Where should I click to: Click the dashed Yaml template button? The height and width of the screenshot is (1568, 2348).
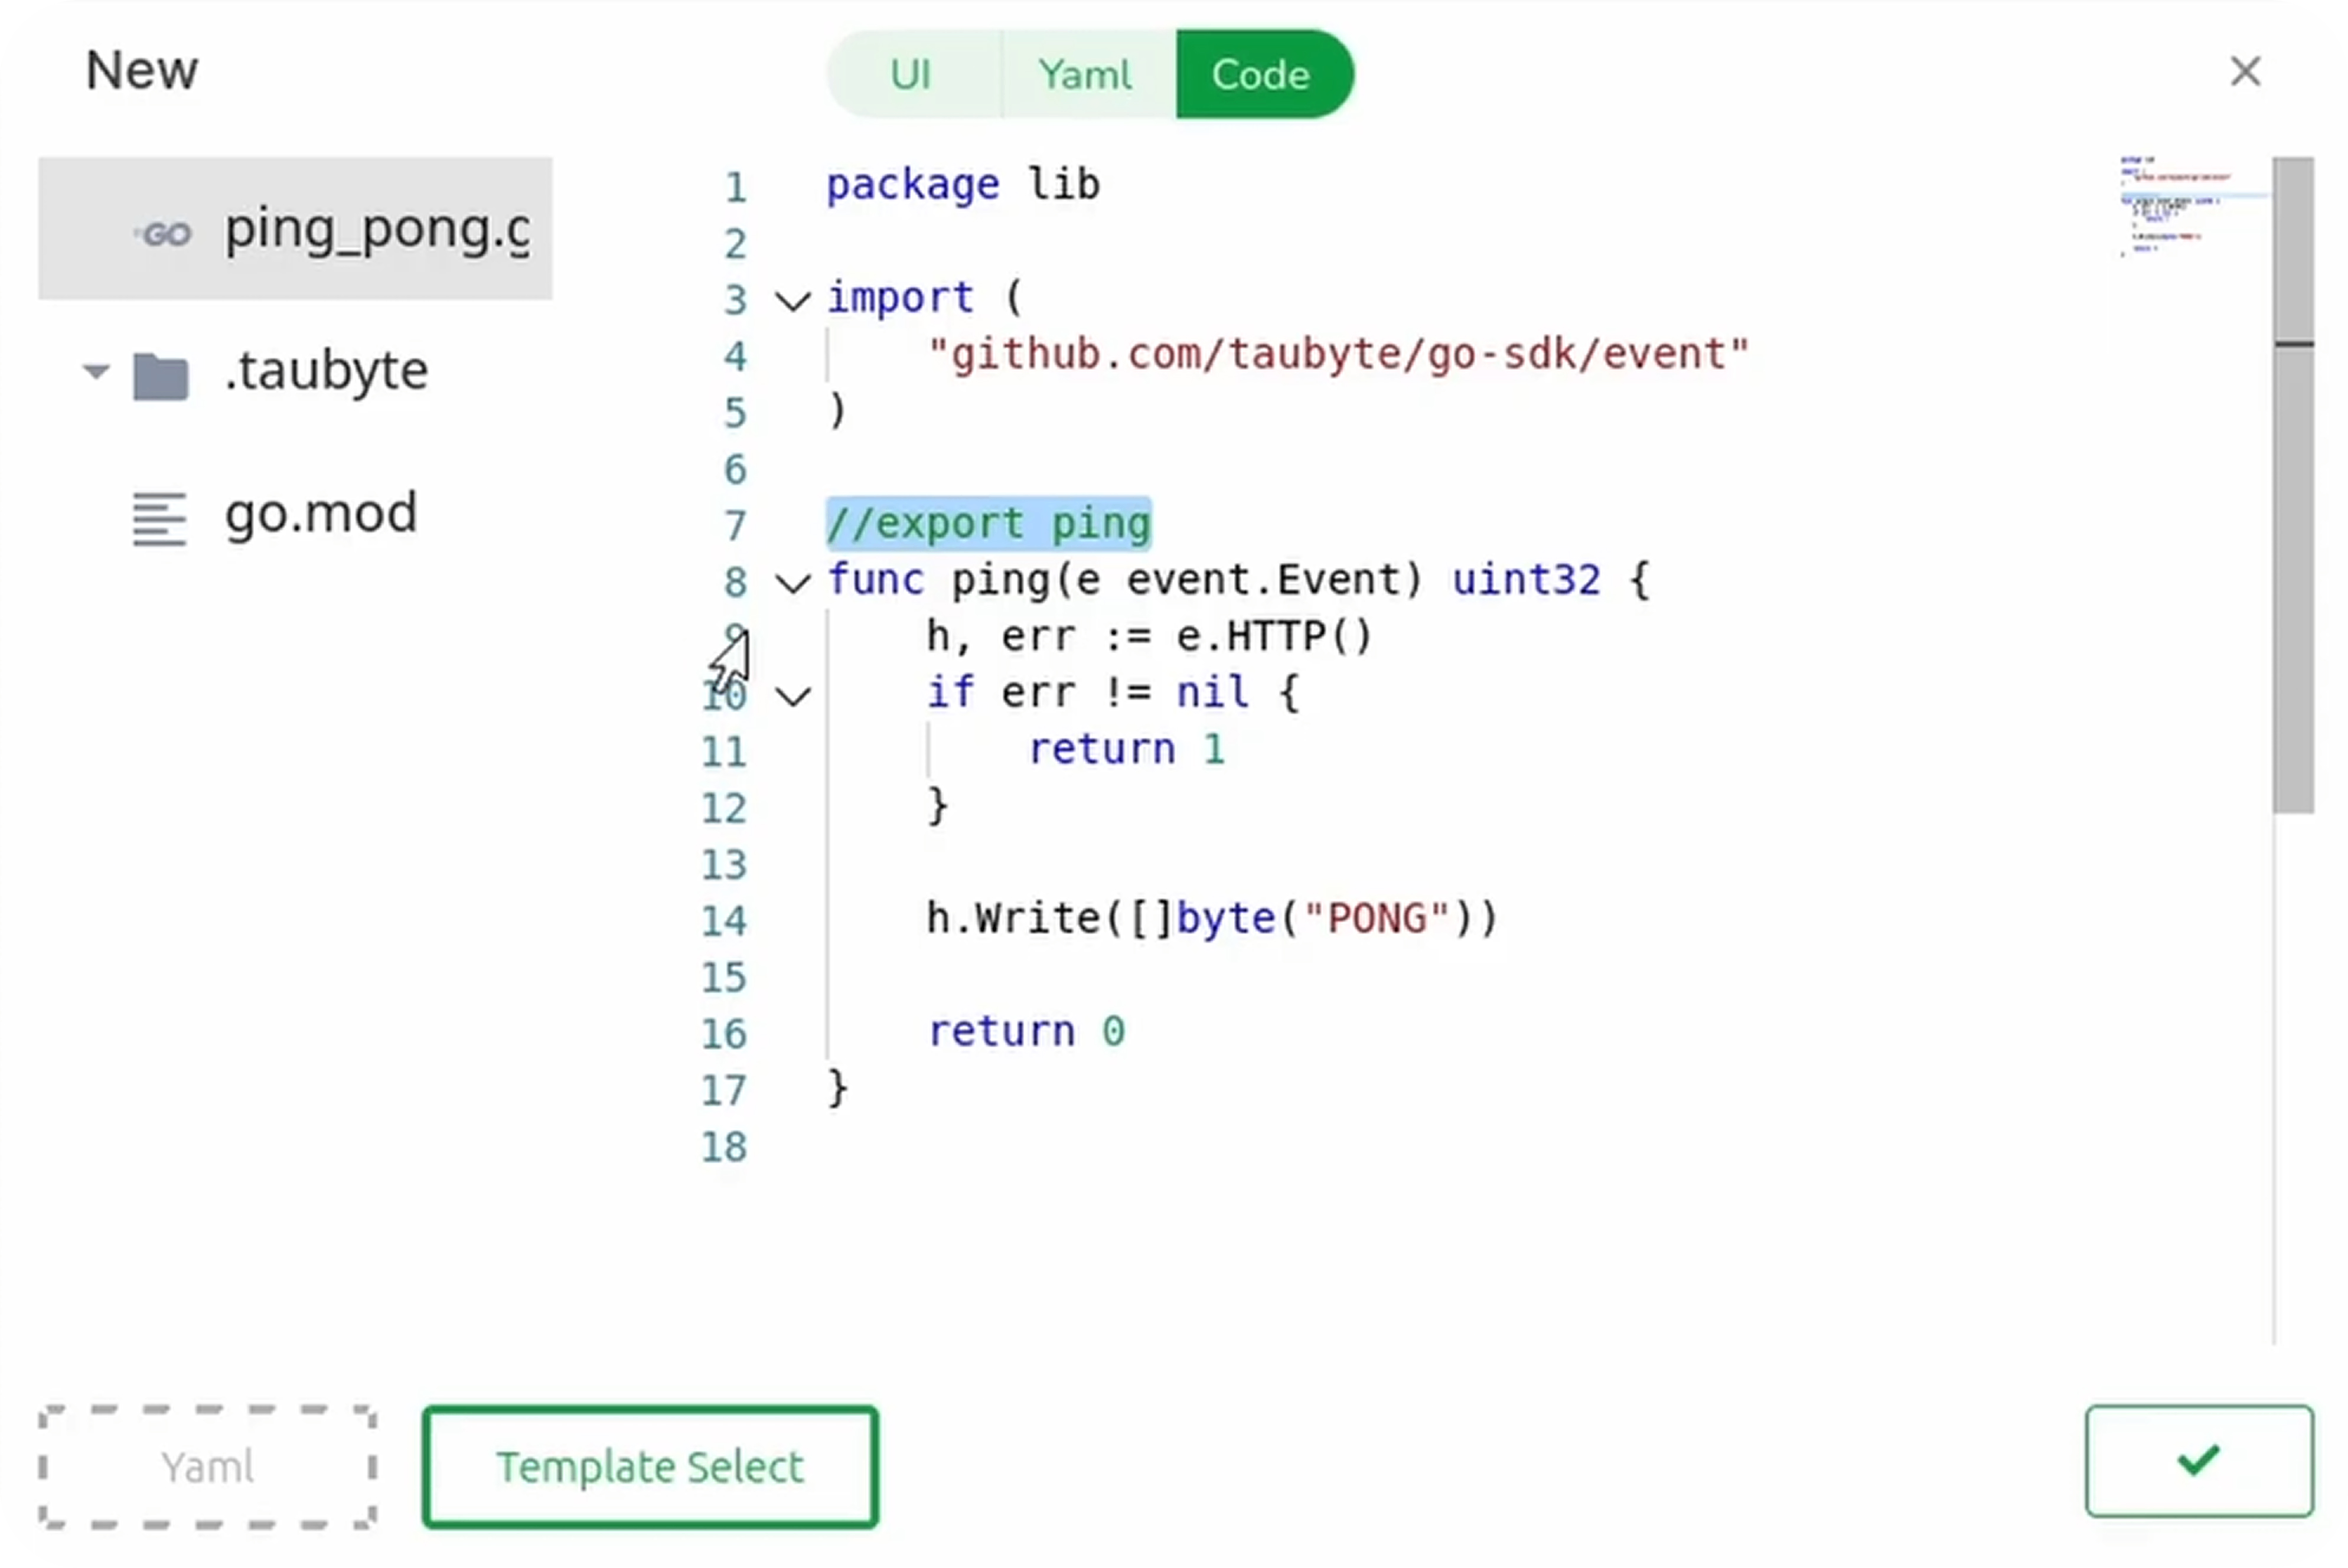click(206, 1466)
